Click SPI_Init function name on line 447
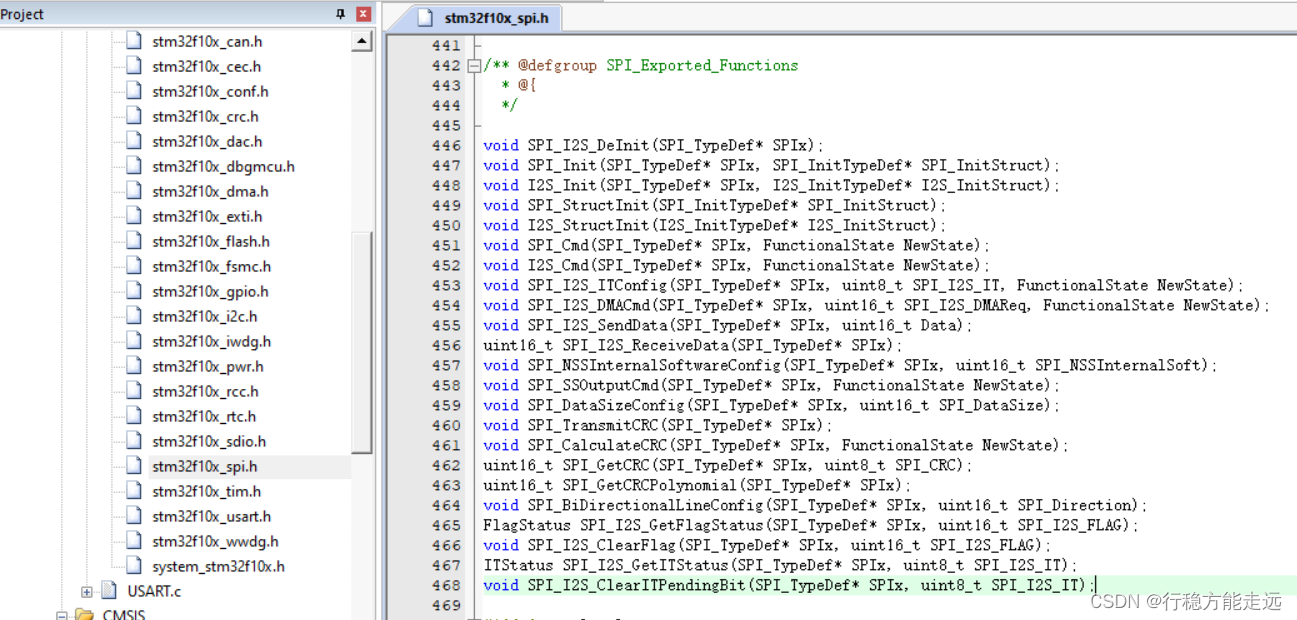This screenshot has width=1297, height=620. pyautogui.click(x=562, y=166)
